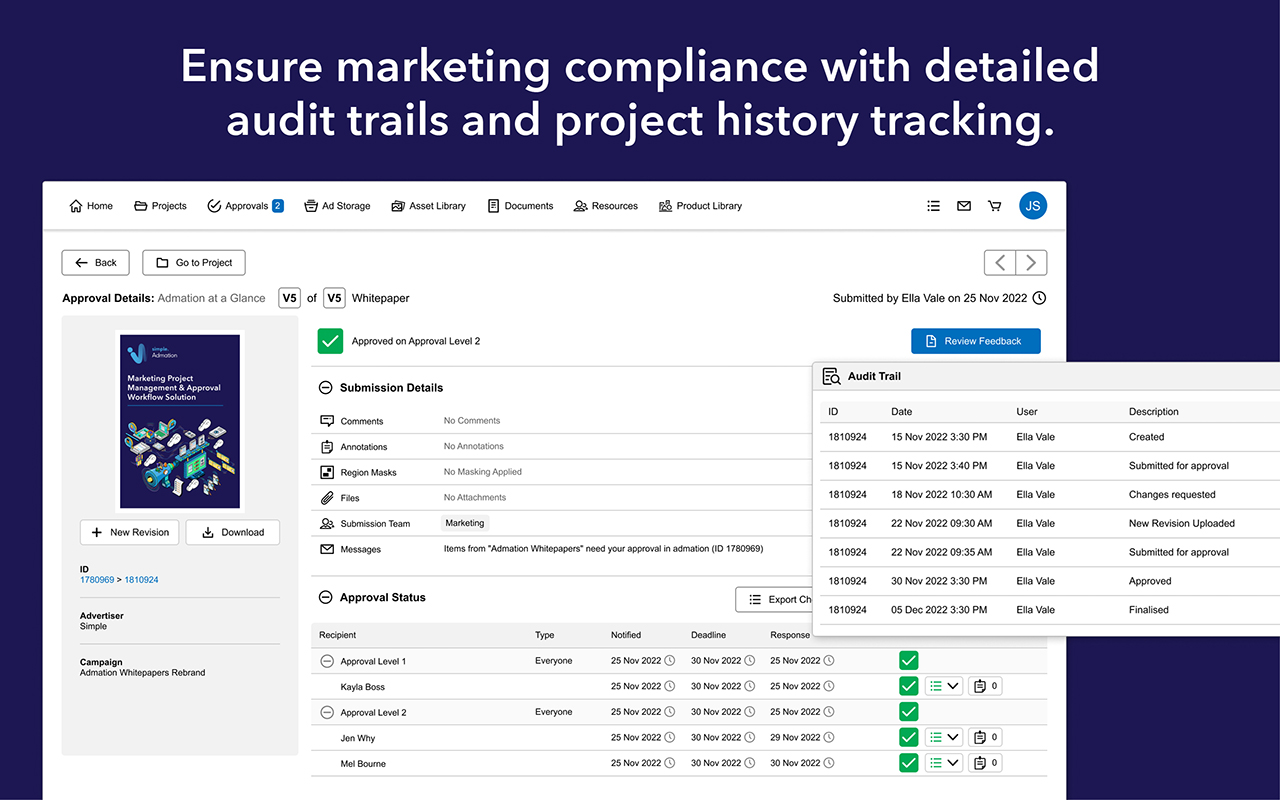Download the whitepaper file
Image resolution: width=1280 pixels, height=800 pixels.
[233, 532]
